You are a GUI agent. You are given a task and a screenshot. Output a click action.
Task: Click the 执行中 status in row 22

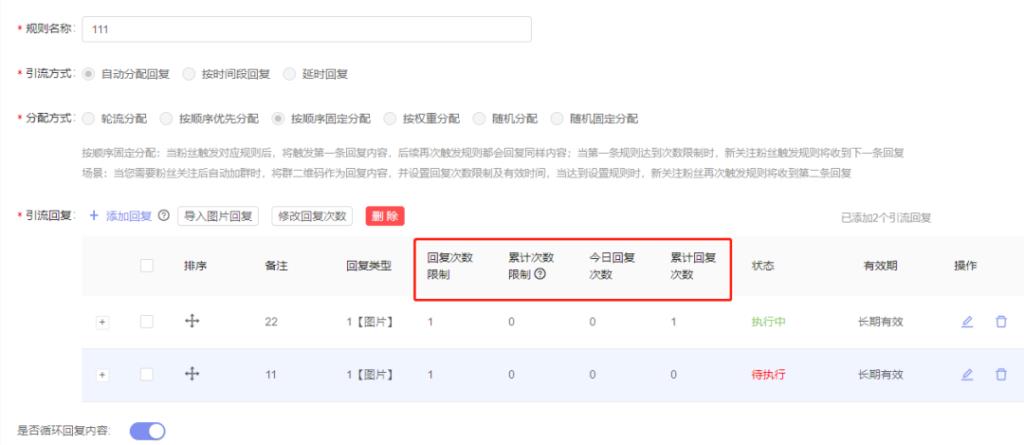(x=769, y=322)
